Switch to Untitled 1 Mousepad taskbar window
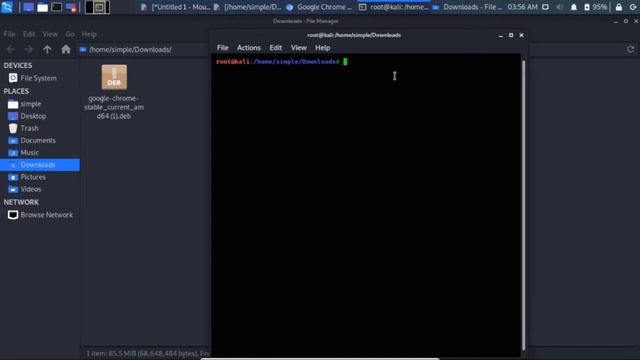Image resolution: width=640 pixels, height=360 pixels. 176,7
